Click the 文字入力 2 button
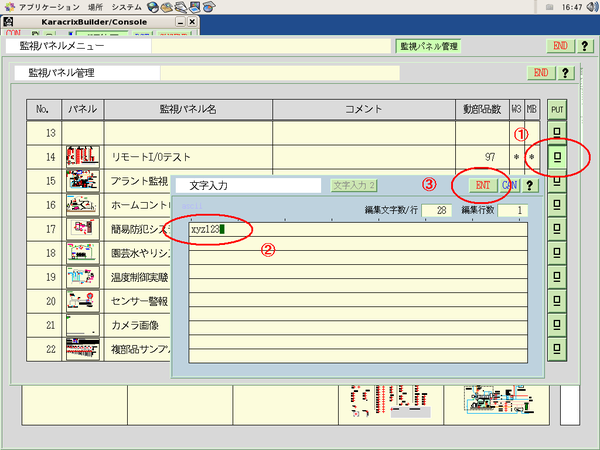The width and height of the screenshot is (600, 450). [x=354, y=185]
